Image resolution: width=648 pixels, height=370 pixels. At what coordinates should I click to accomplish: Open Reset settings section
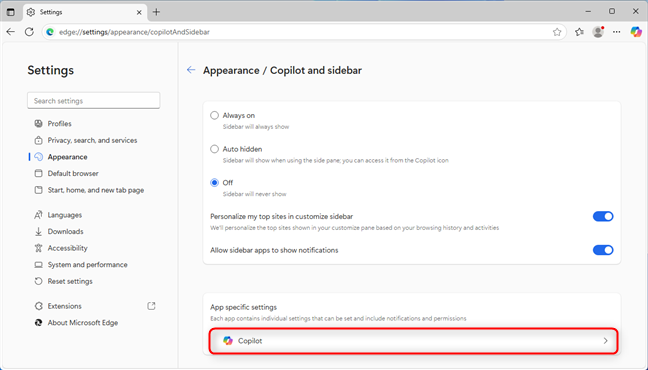(x=70, y=281)
